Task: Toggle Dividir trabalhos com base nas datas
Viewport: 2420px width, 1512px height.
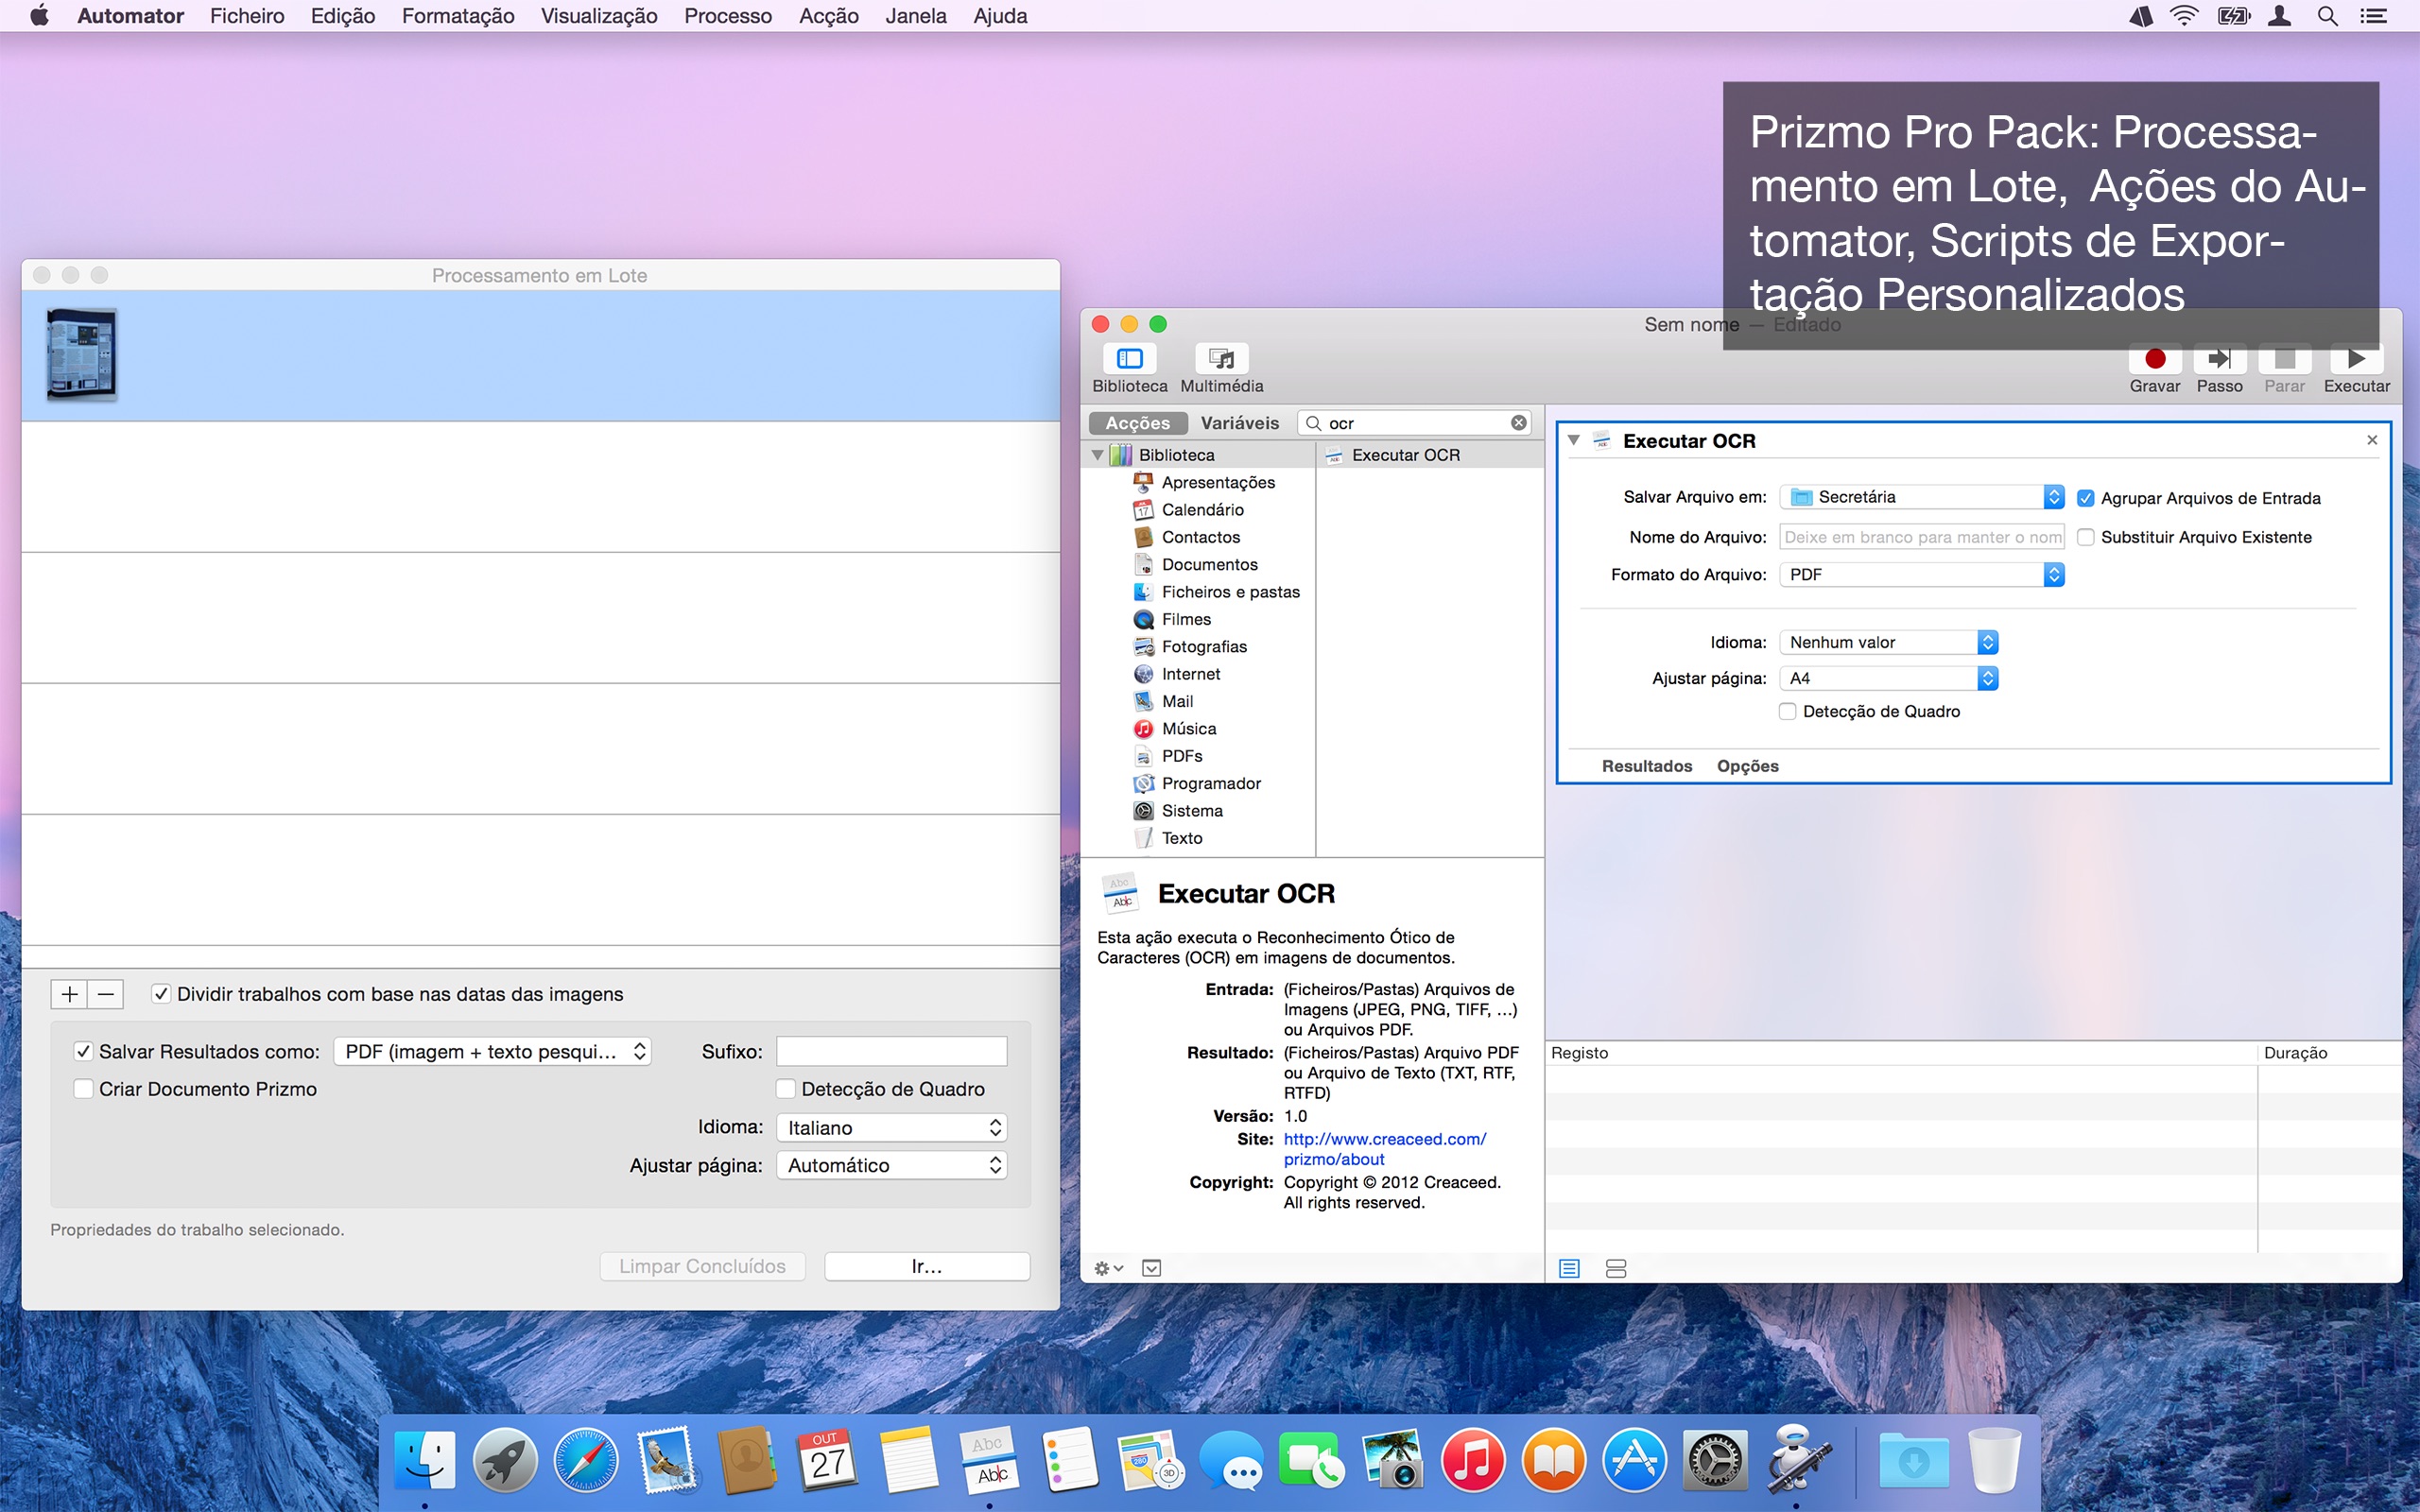Action: [x=161, y=994]
